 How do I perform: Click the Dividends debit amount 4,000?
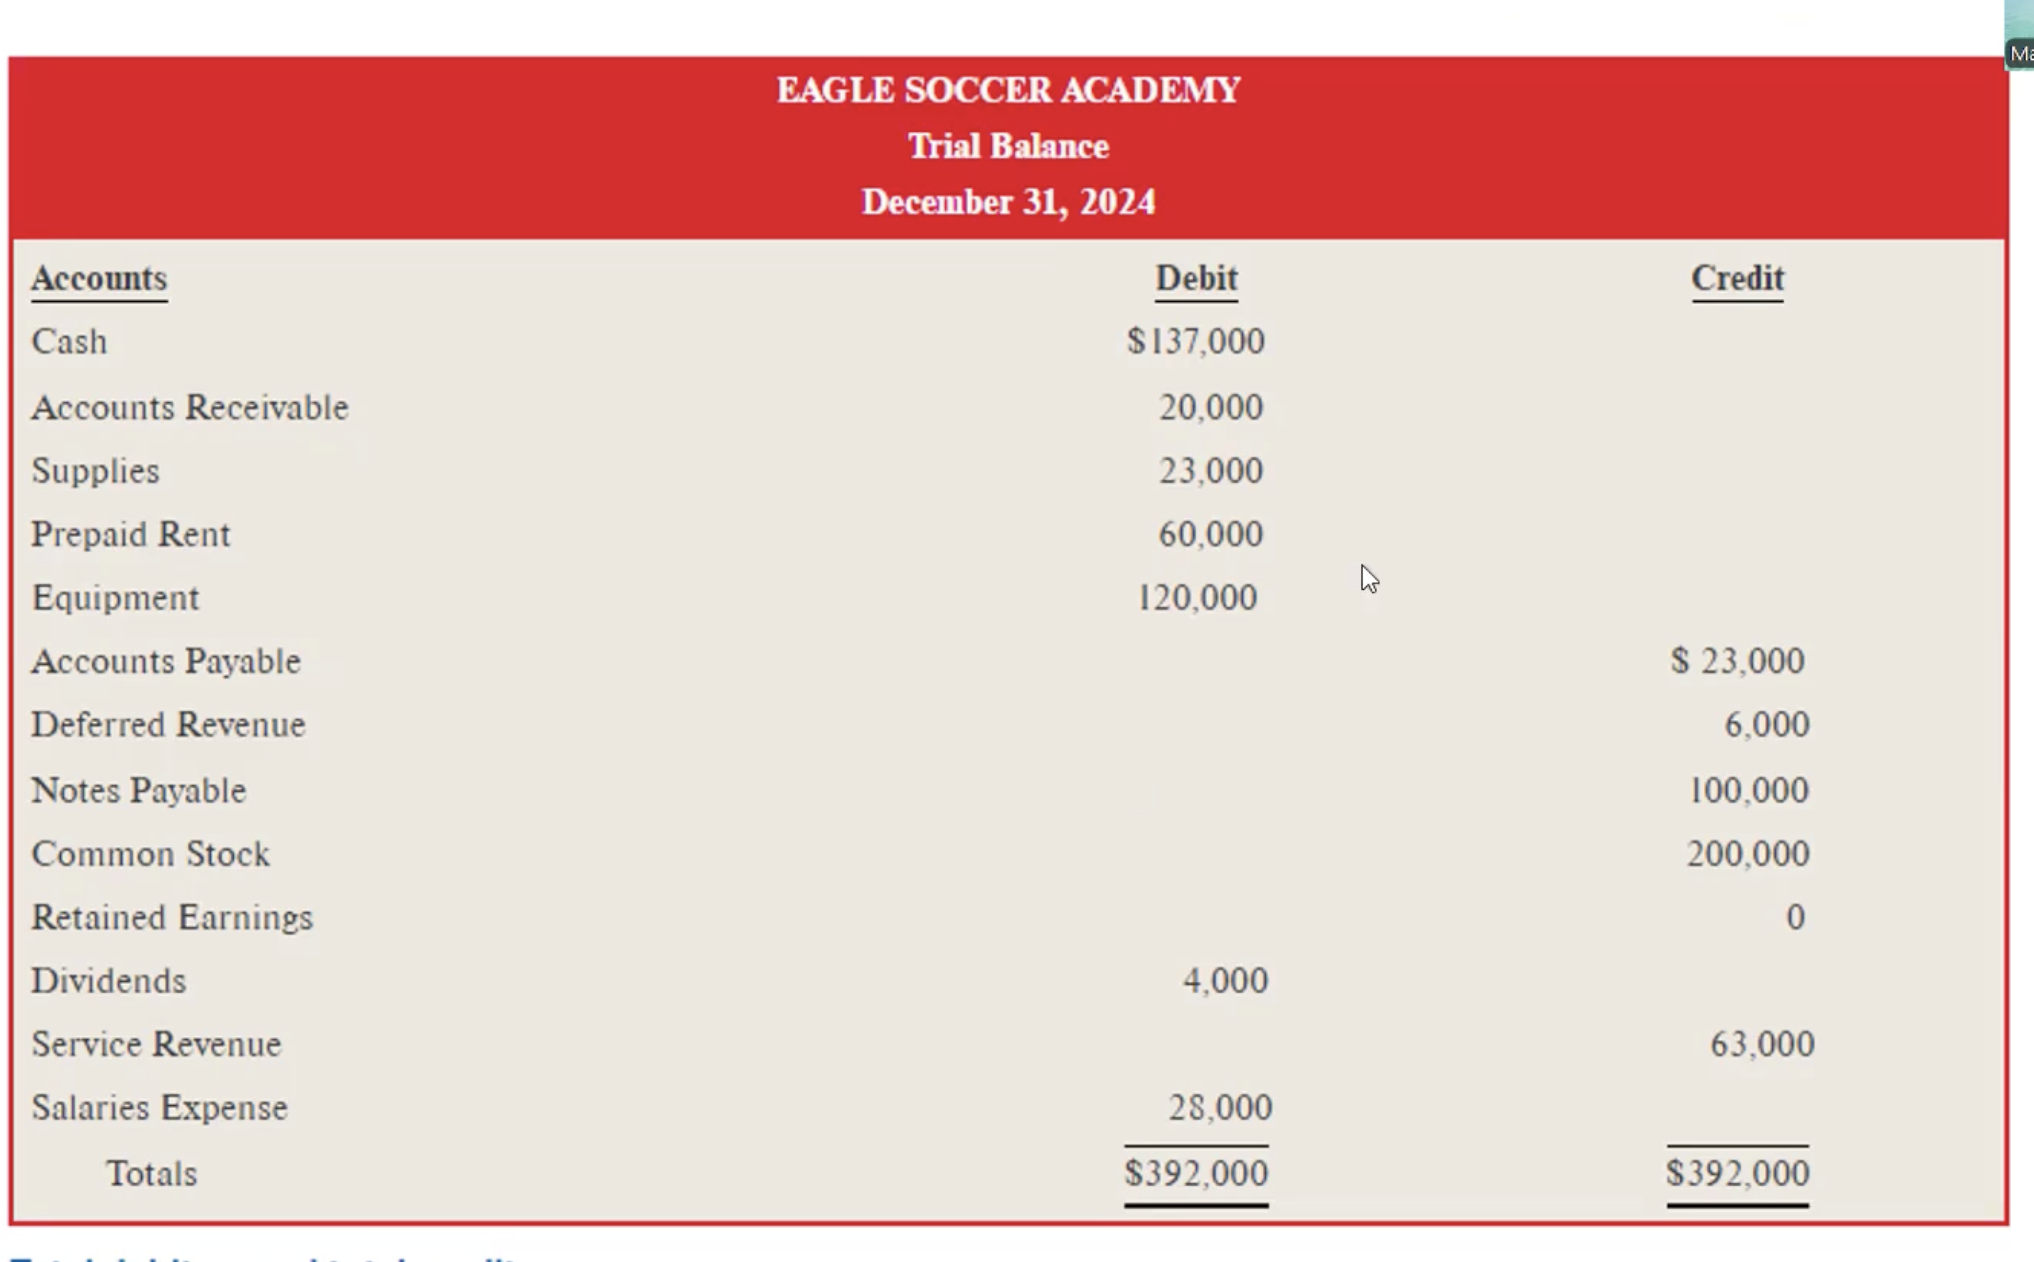1225,981
